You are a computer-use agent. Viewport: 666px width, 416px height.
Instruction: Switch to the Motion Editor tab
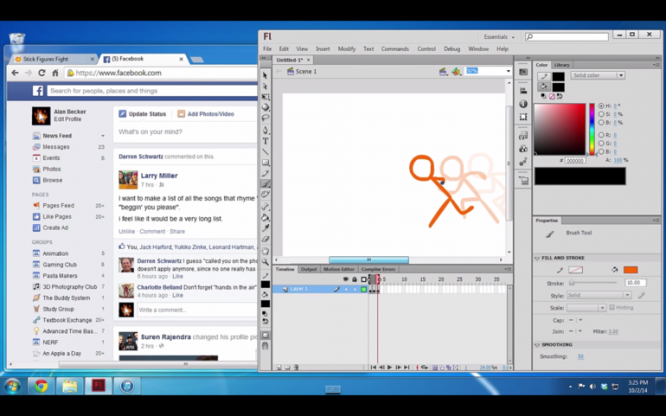pyautogui.click(x=340, y=269)
